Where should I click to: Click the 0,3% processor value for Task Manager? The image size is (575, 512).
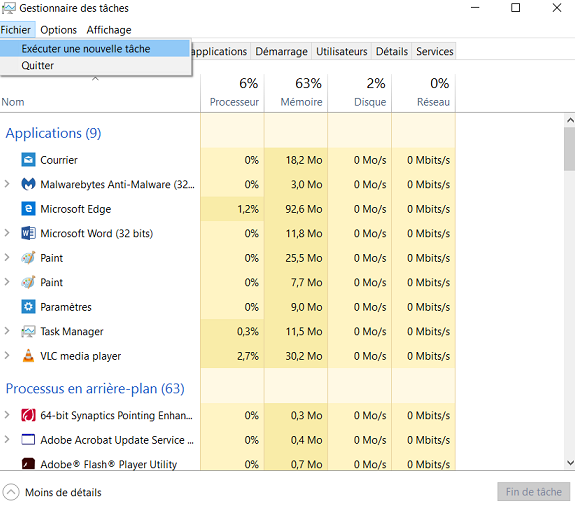pyautogui.click(x=248, y=332)
